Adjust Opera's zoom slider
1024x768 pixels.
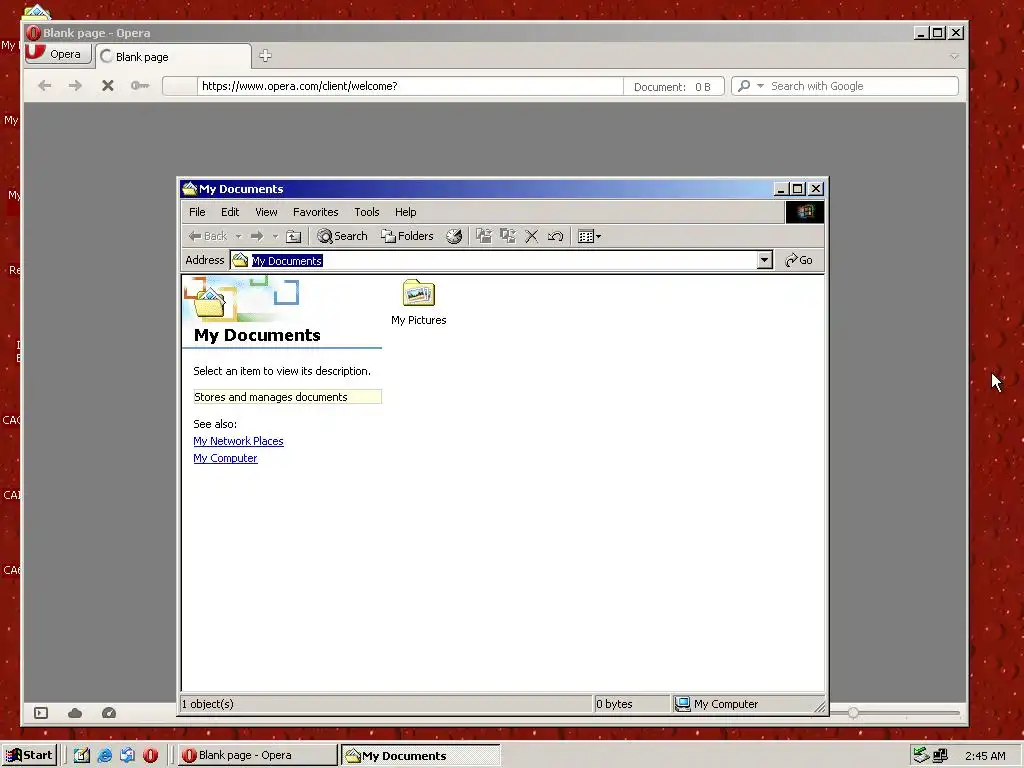(854, 713)
